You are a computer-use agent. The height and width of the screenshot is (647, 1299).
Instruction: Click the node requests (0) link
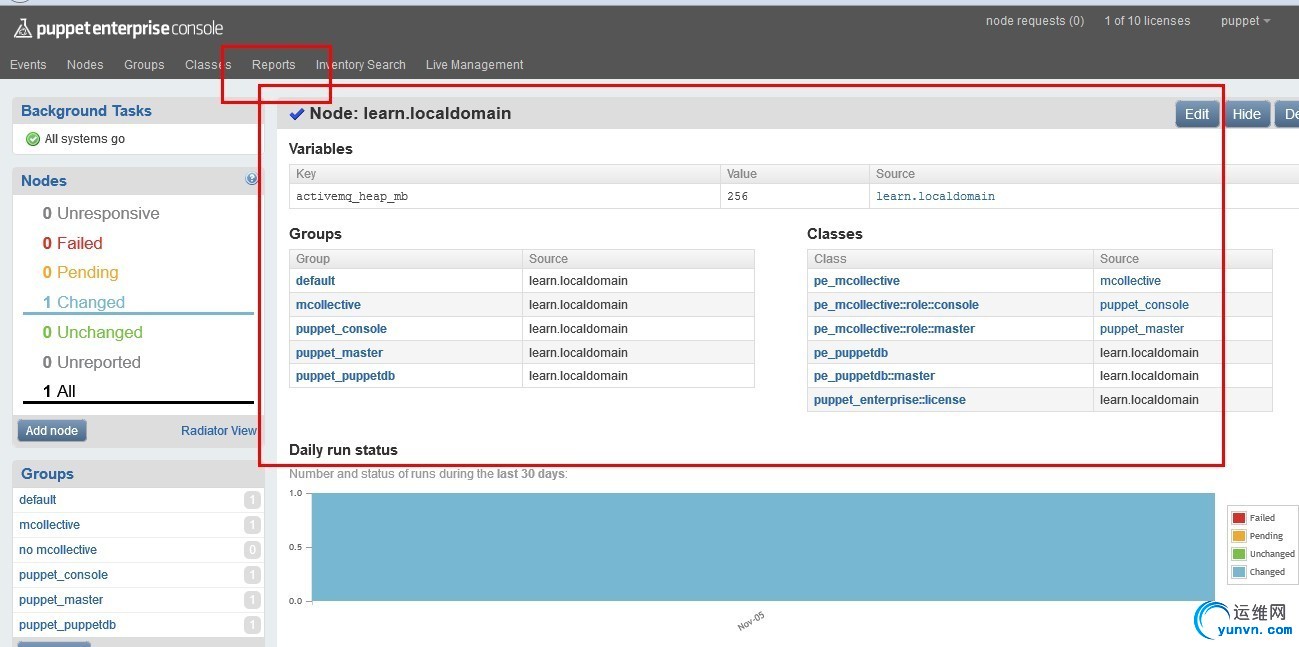(1035, 21)
